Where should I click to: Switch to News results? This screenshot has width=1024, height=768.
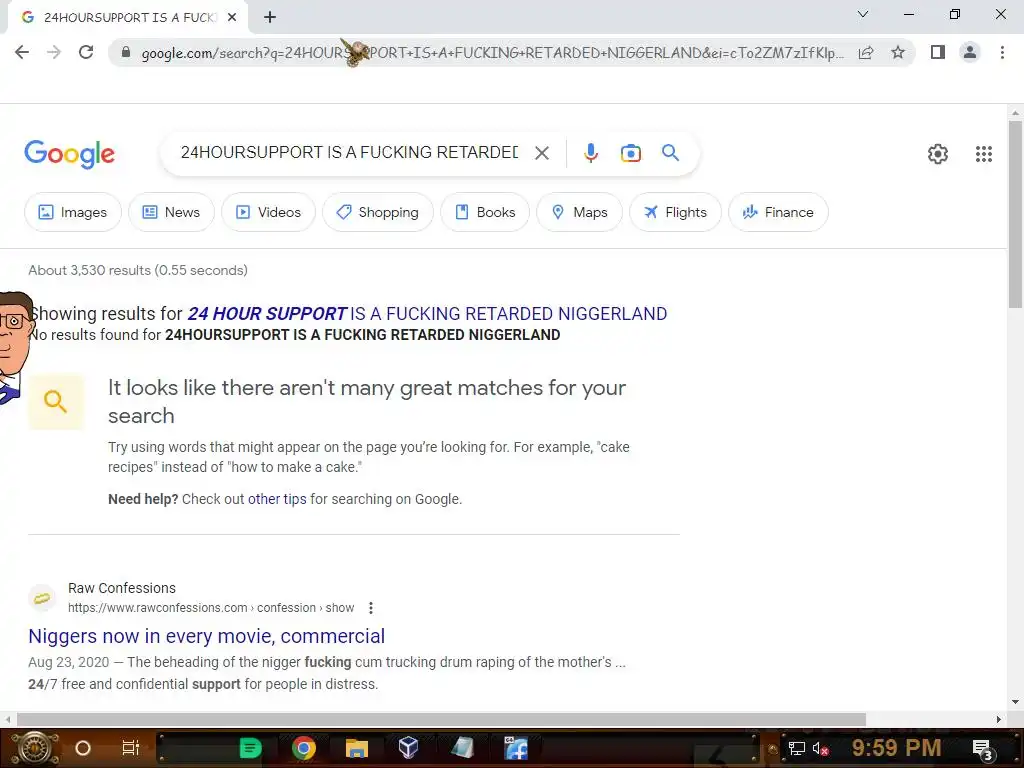click(171, 212)
